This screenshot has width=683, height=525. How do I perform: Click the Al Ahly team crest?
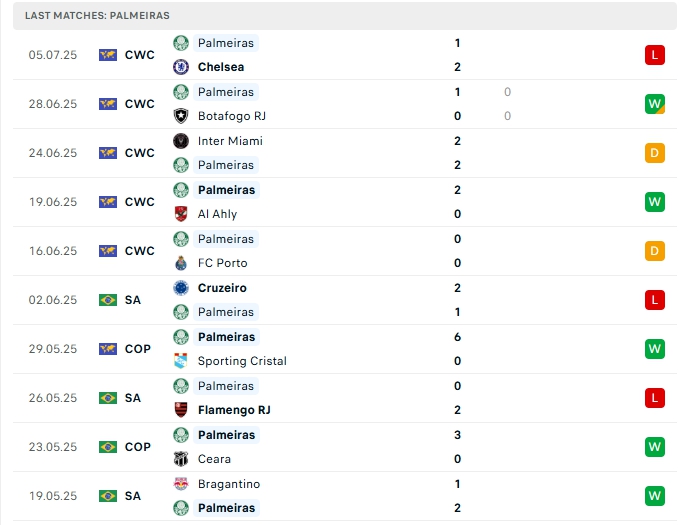(181, 214)
